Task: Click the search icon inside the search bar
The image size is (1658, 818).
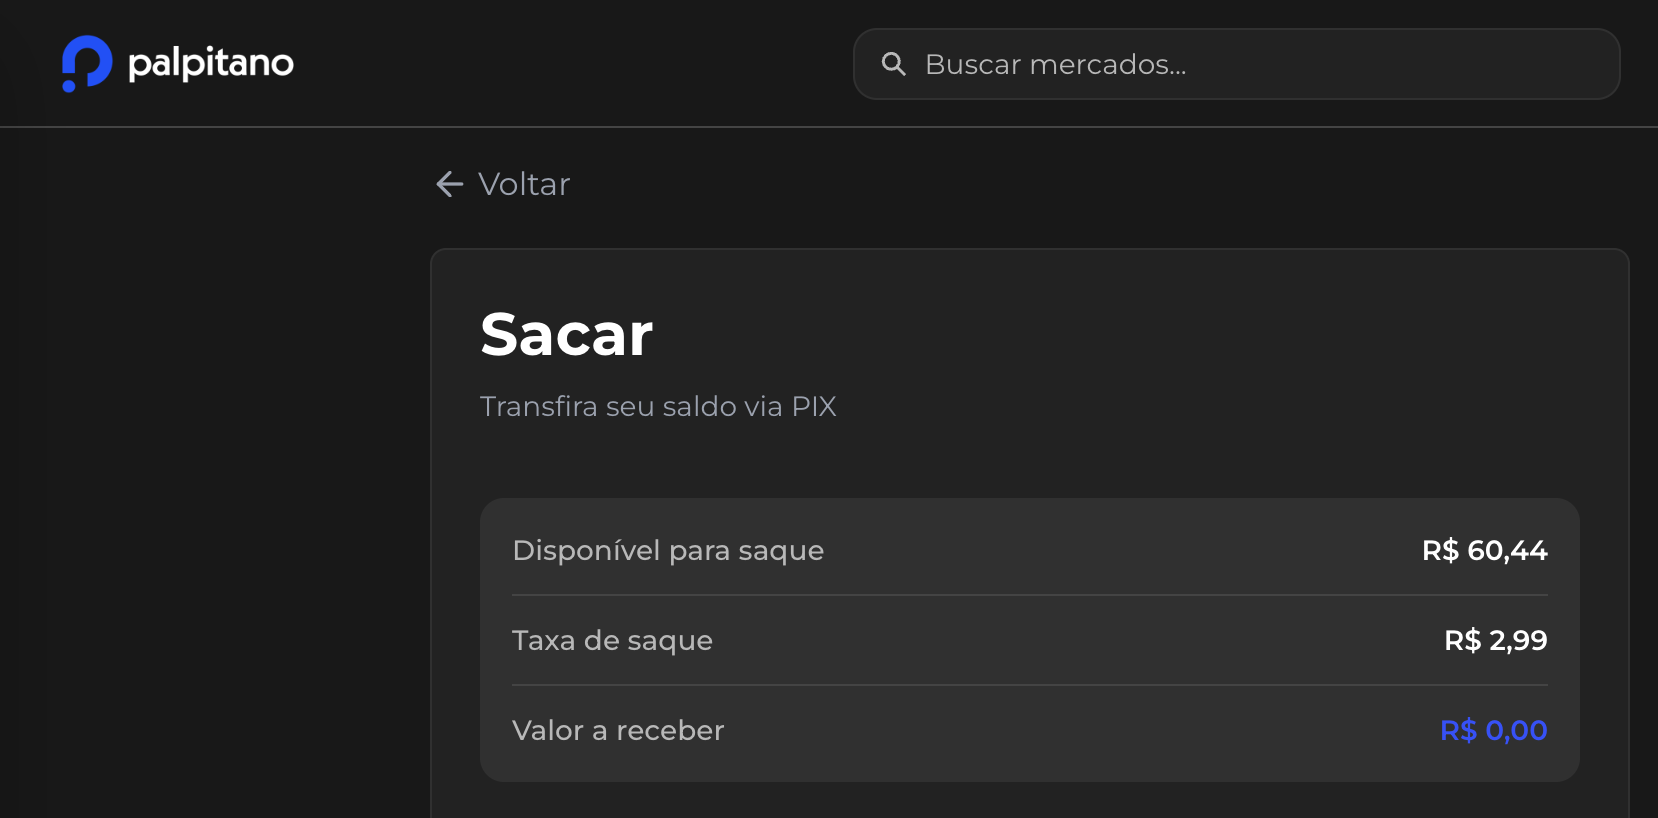Action: click(x=894, y=63)
